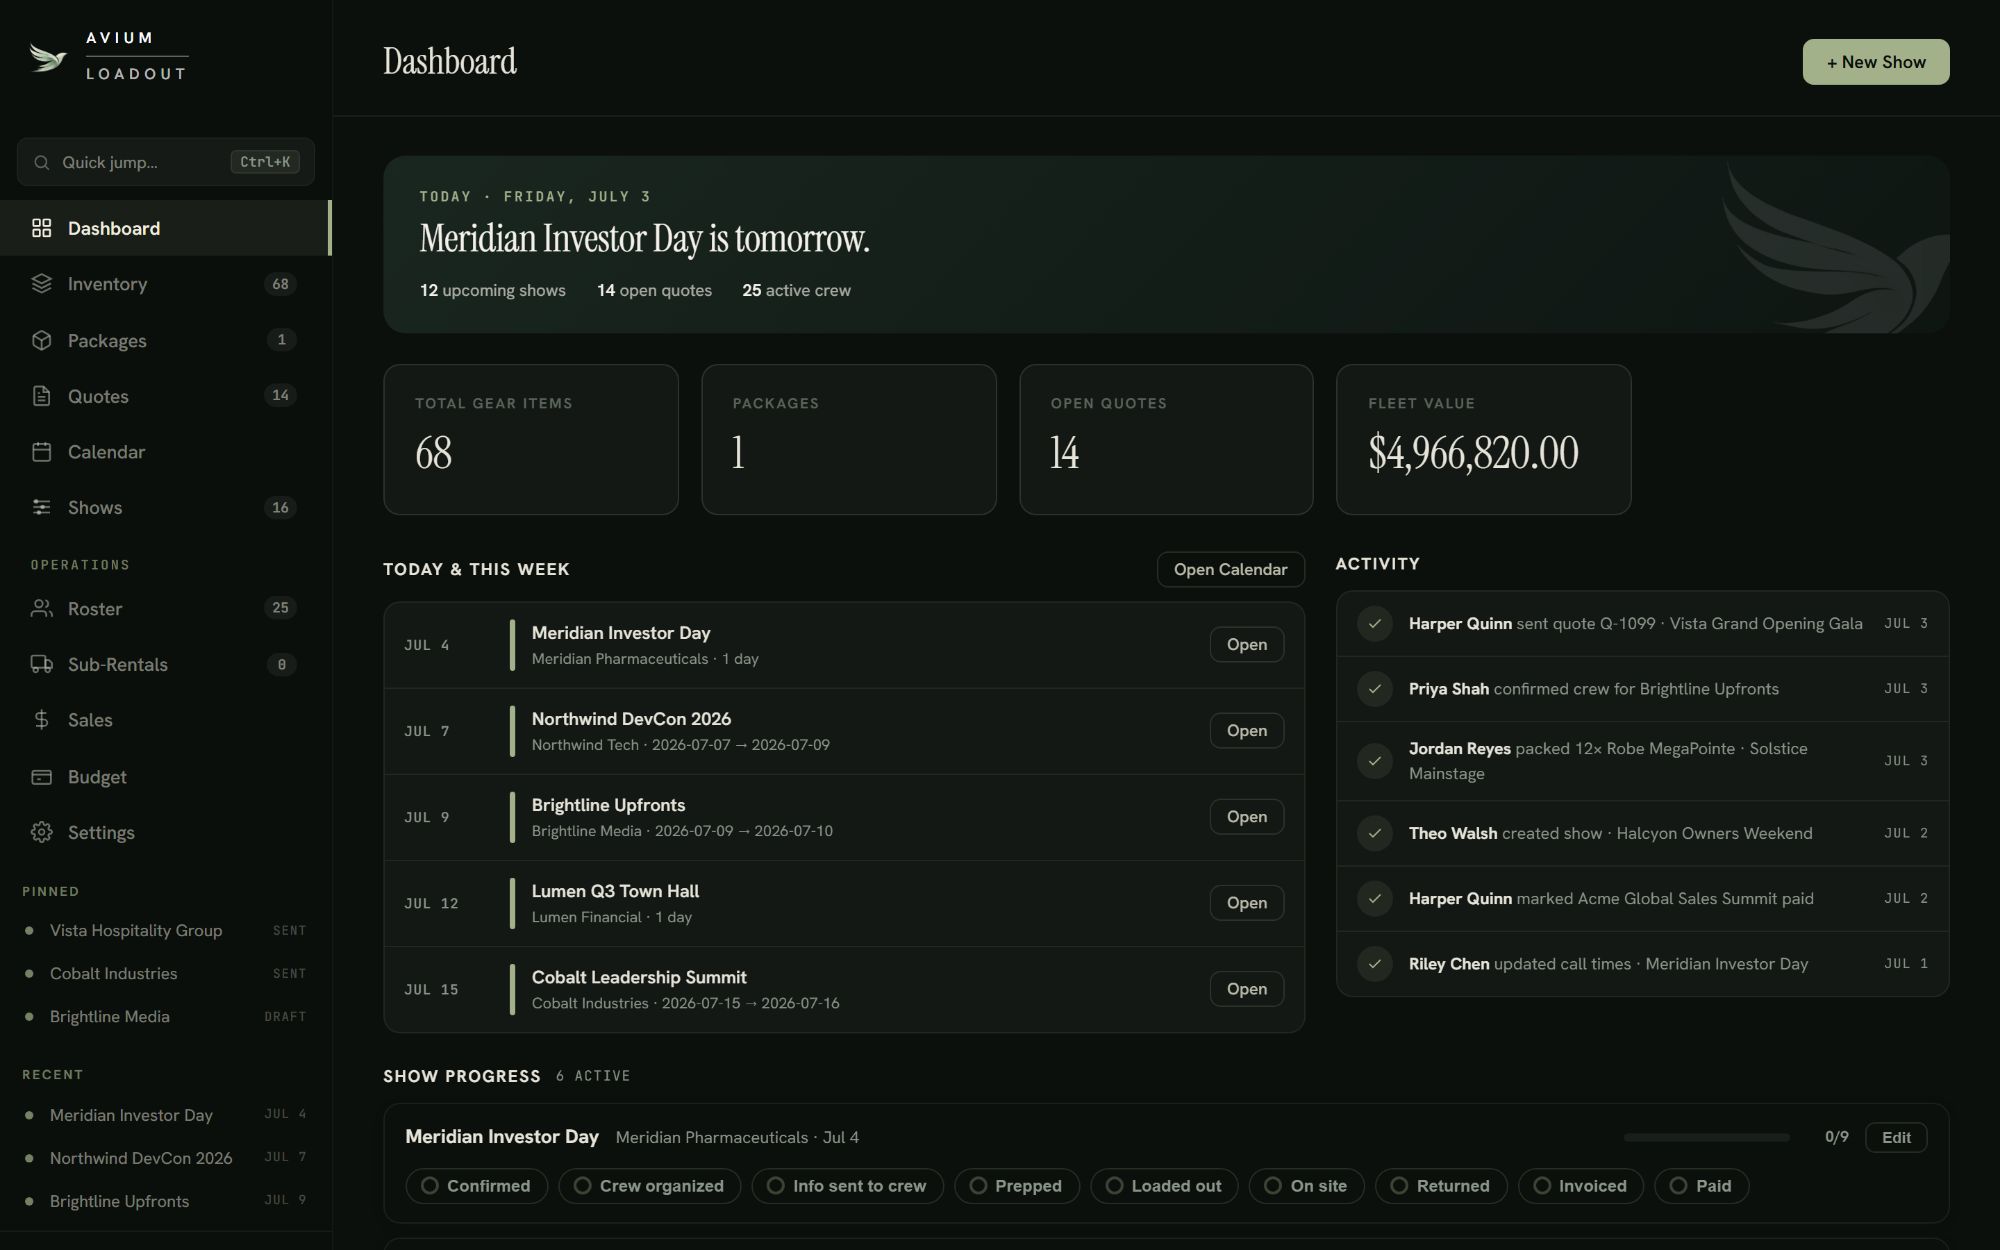
Task: Click the Packages box icon
Action: pyautogui.click(x=41, y=340)
